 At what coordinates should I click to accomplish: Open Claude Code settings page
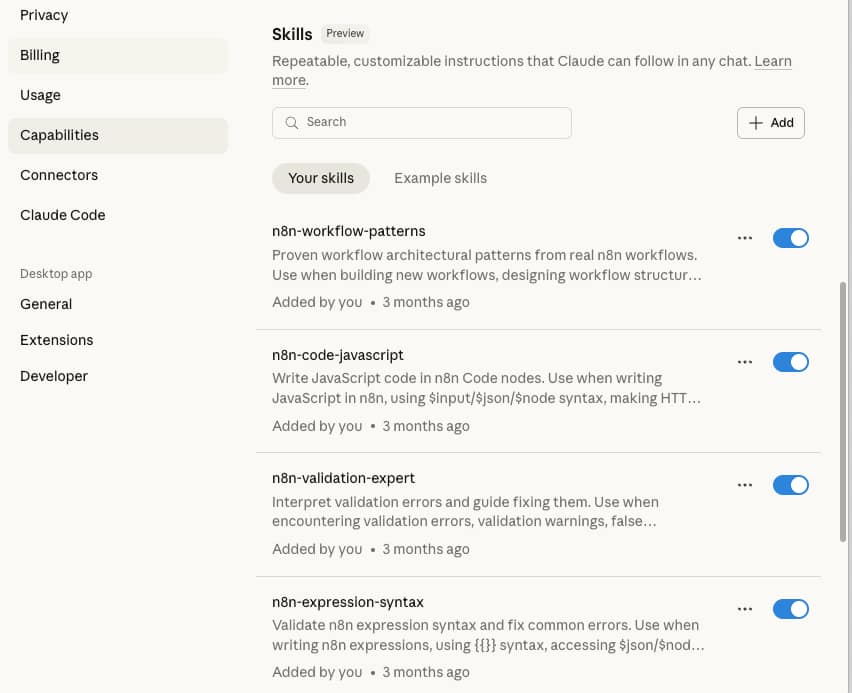[62, 215]
